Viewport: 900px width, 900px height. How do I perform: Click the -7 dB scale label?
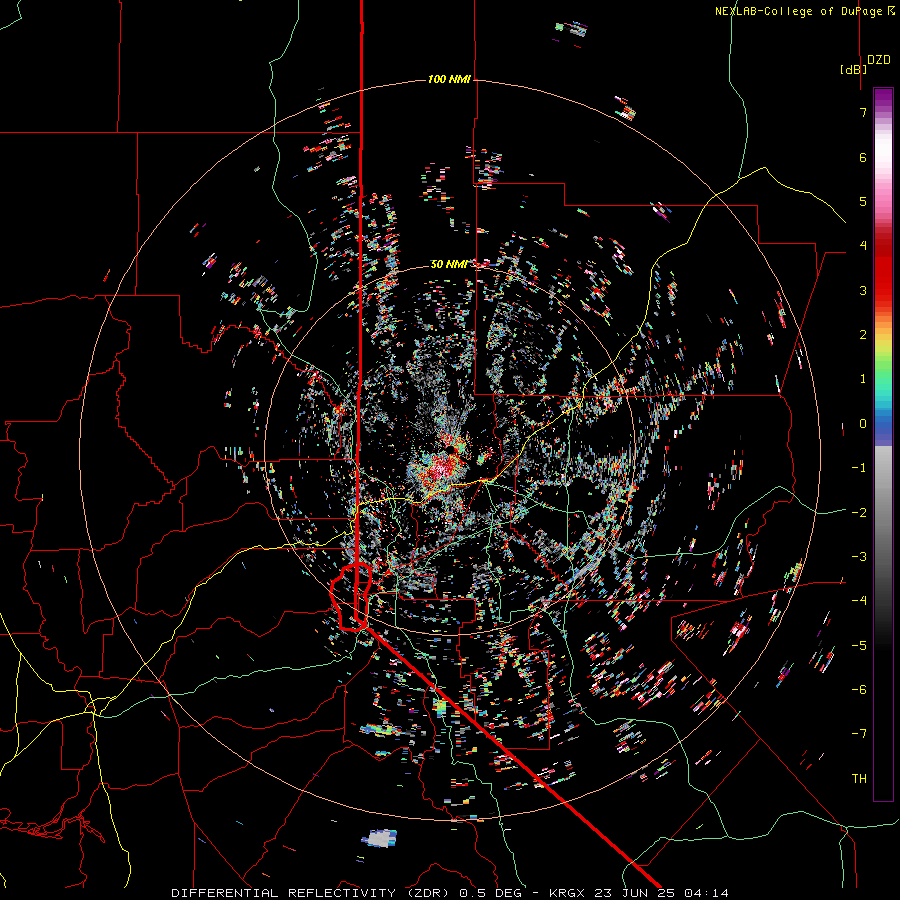pos(859,734)
